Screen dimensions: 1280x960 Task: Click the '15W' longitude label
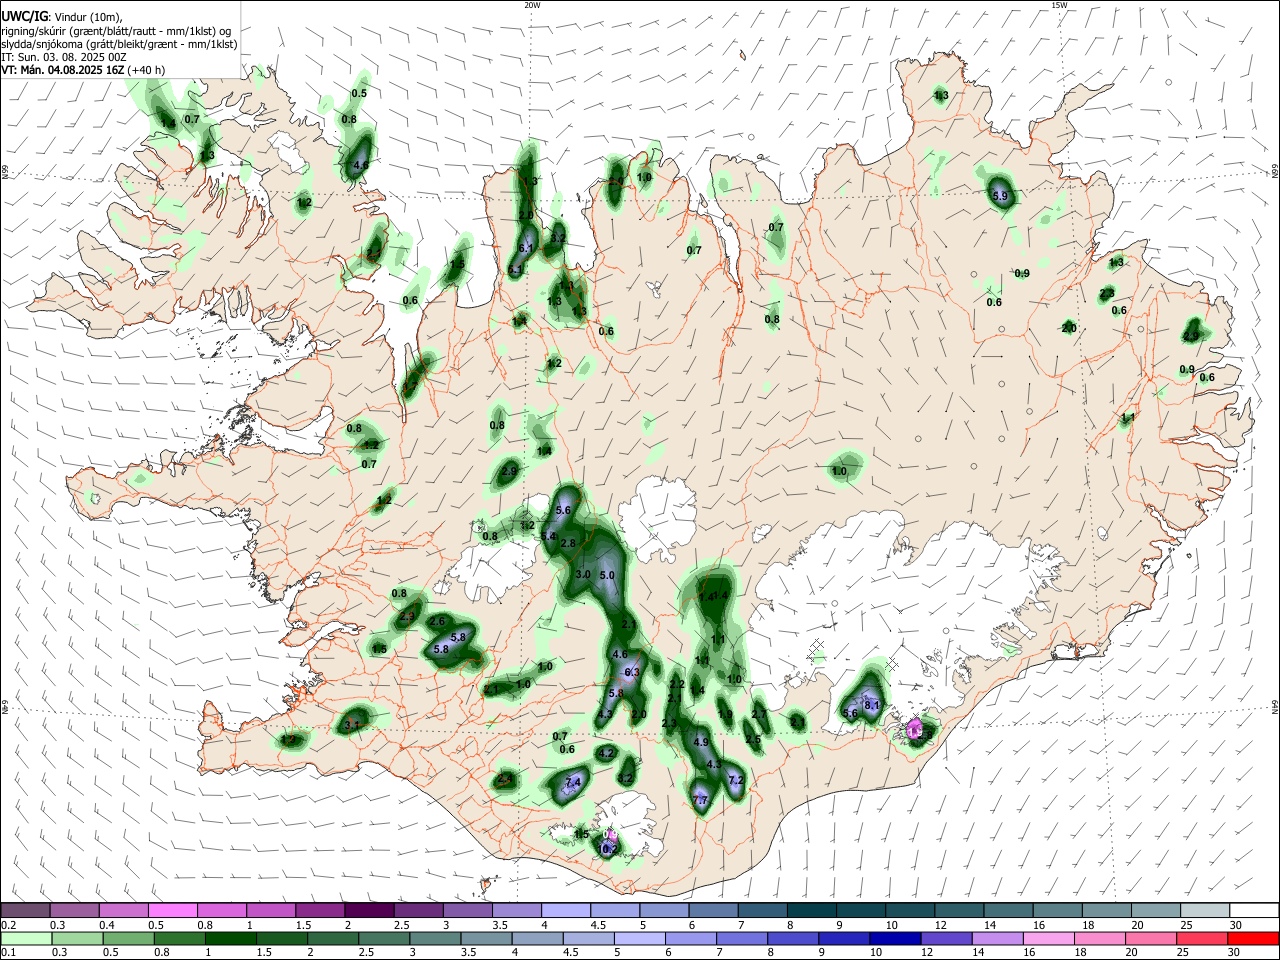(1059, 5)
